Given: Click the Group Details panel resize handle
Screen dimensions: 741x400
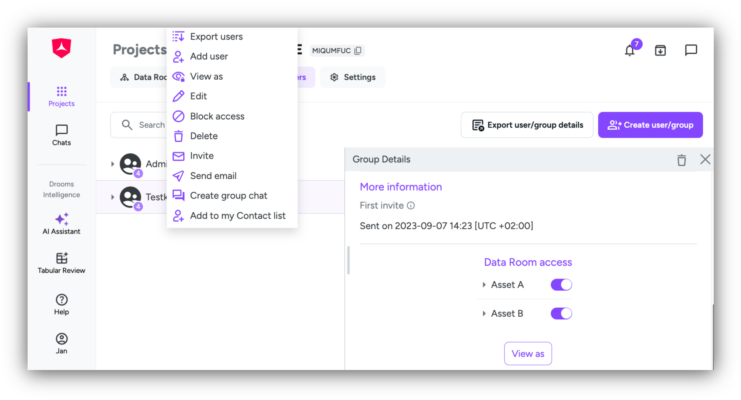Looking at the screenshot, I should pos(349,260).
